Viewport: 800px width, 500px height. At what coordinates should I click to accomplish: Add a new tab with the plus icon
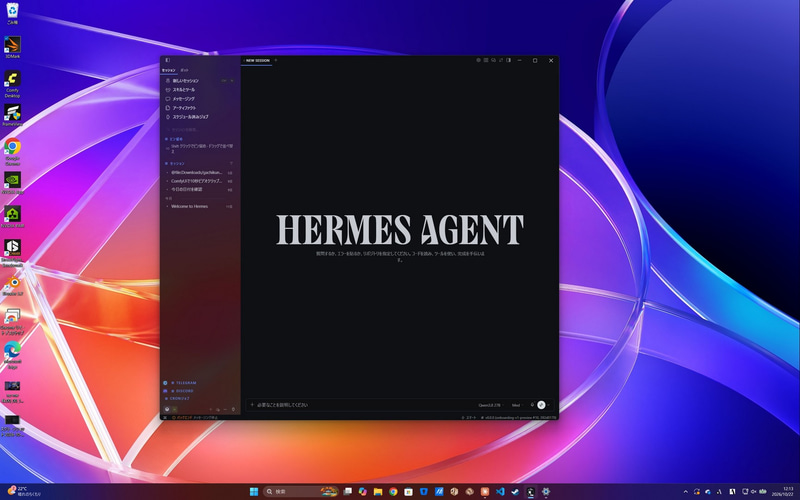[x=276, y=60]
